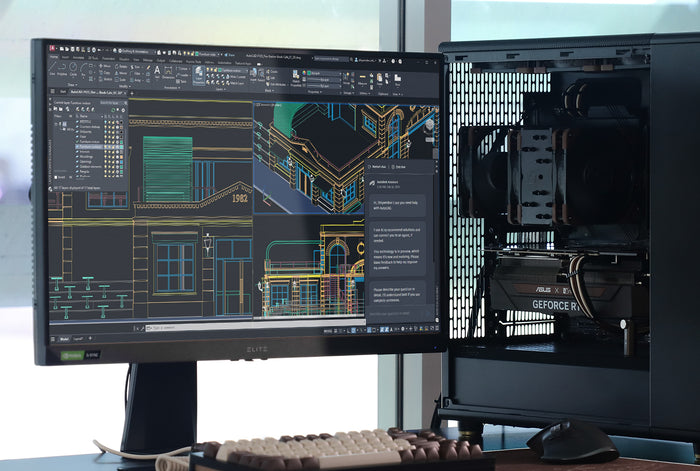Screen dimensions: 700x471
Task: Select the Line tool in Draw panel
Action: (x=51, y=68)
